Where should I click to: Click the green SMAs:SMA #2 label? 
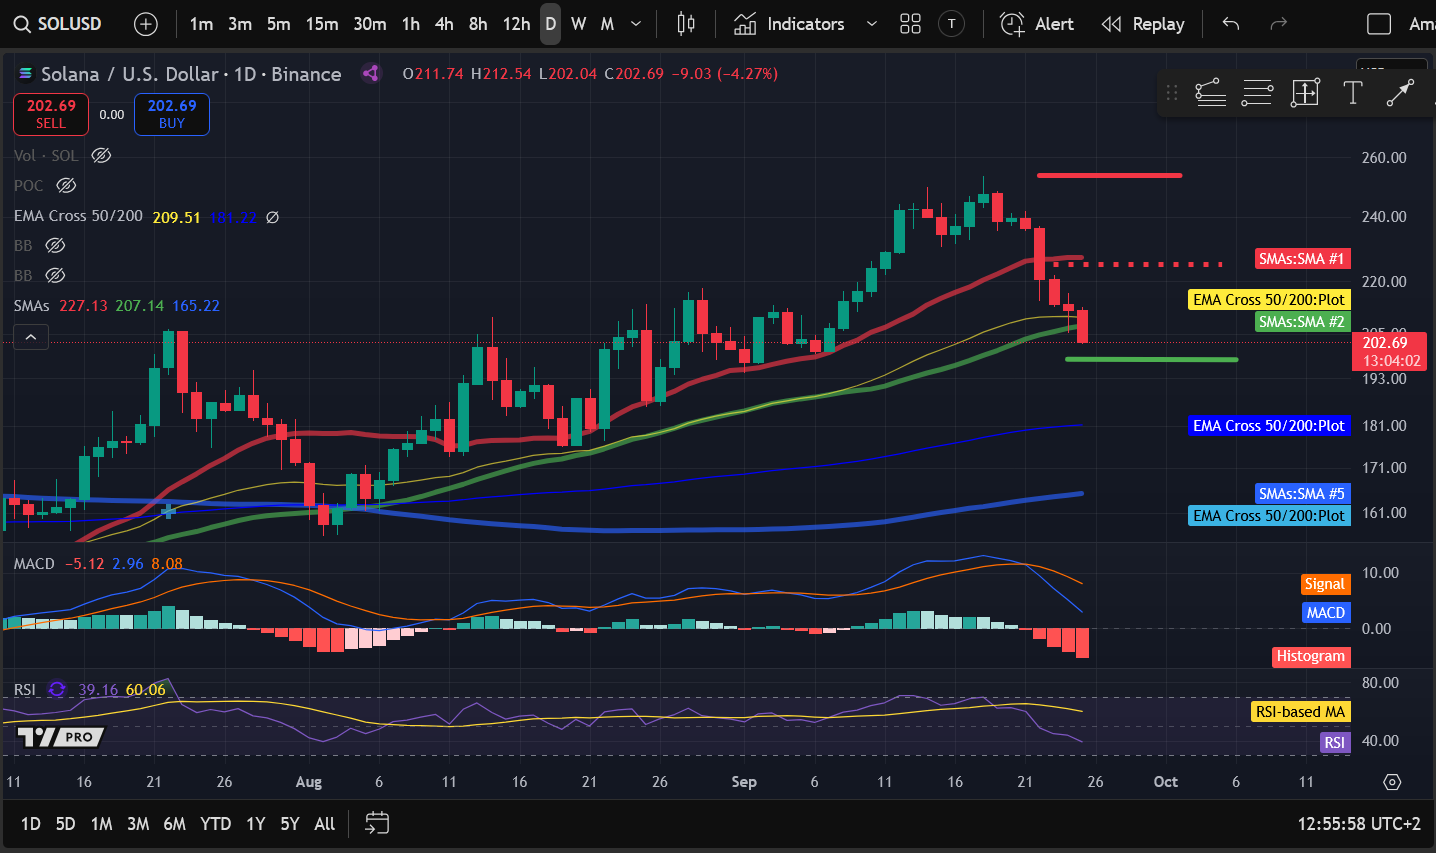coord(1301,322)
